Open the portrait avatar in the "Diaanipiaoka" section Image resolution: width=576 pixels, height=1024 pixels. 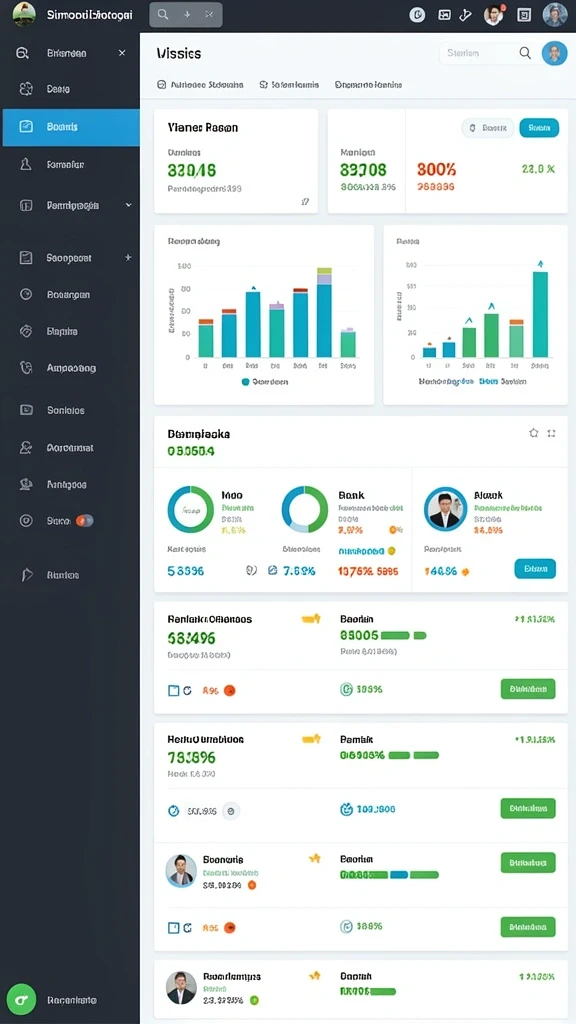tap(445, 509)
